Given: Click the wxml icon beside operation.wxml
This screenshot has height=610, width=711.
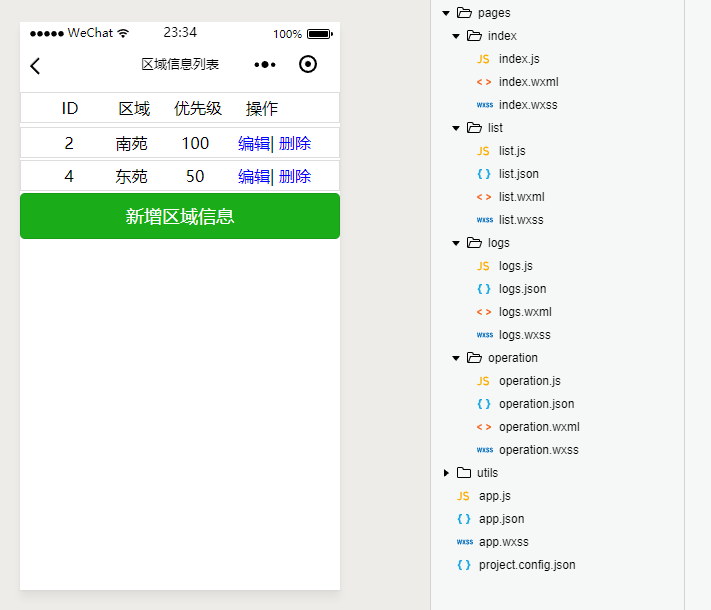Looking at the screenshot, I should 484,427.
